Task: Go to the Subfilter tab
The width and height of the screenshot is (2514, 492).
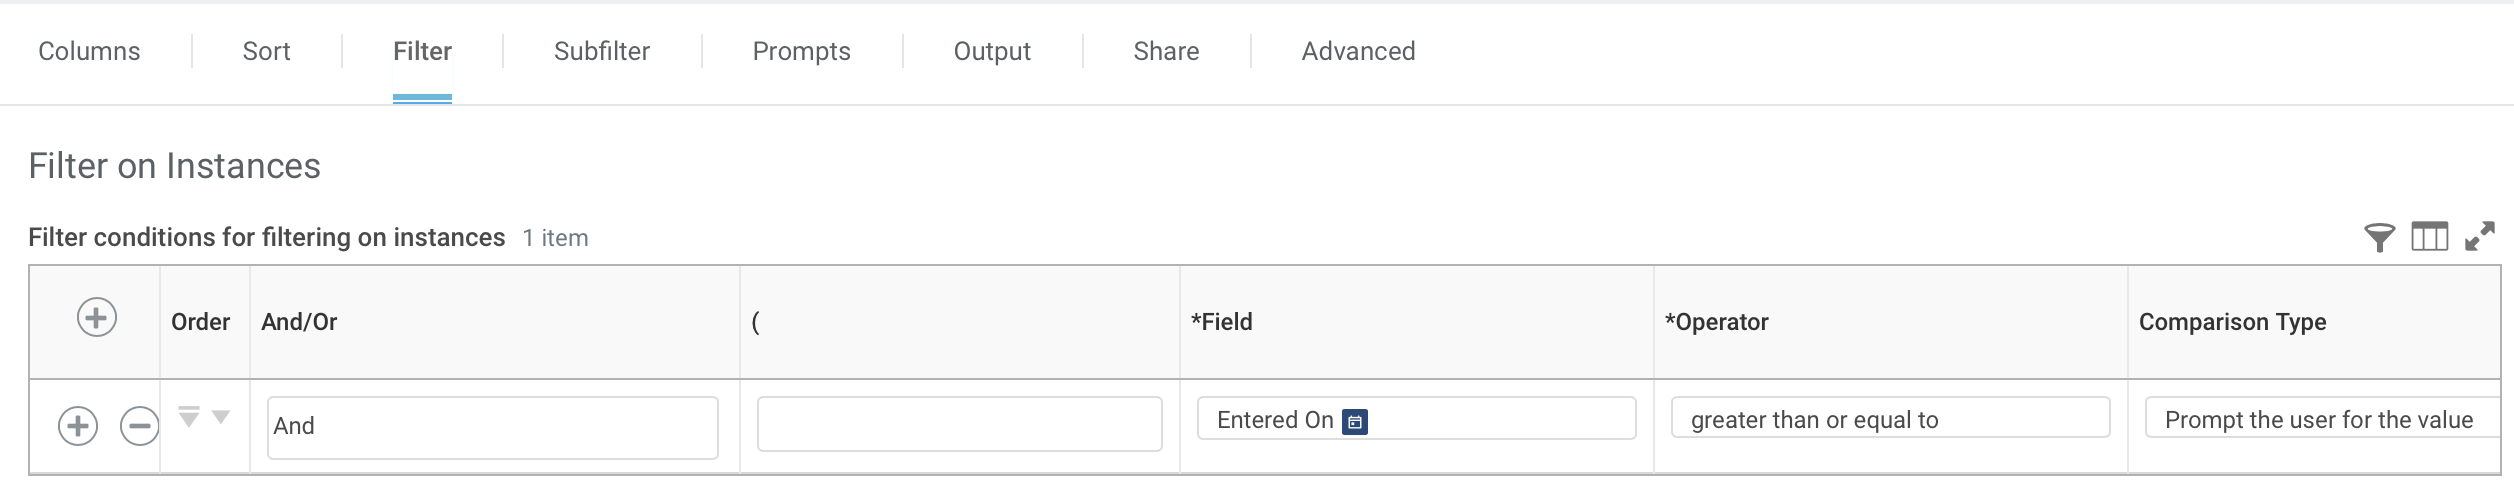Action: [x=601, y=51]
